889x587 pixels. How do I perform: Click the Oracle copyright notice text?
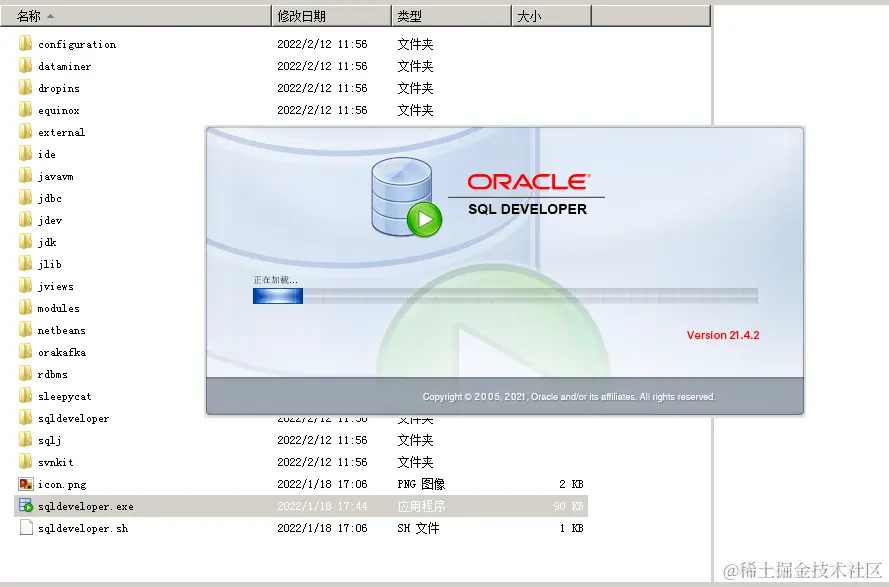tap(569, 397)
